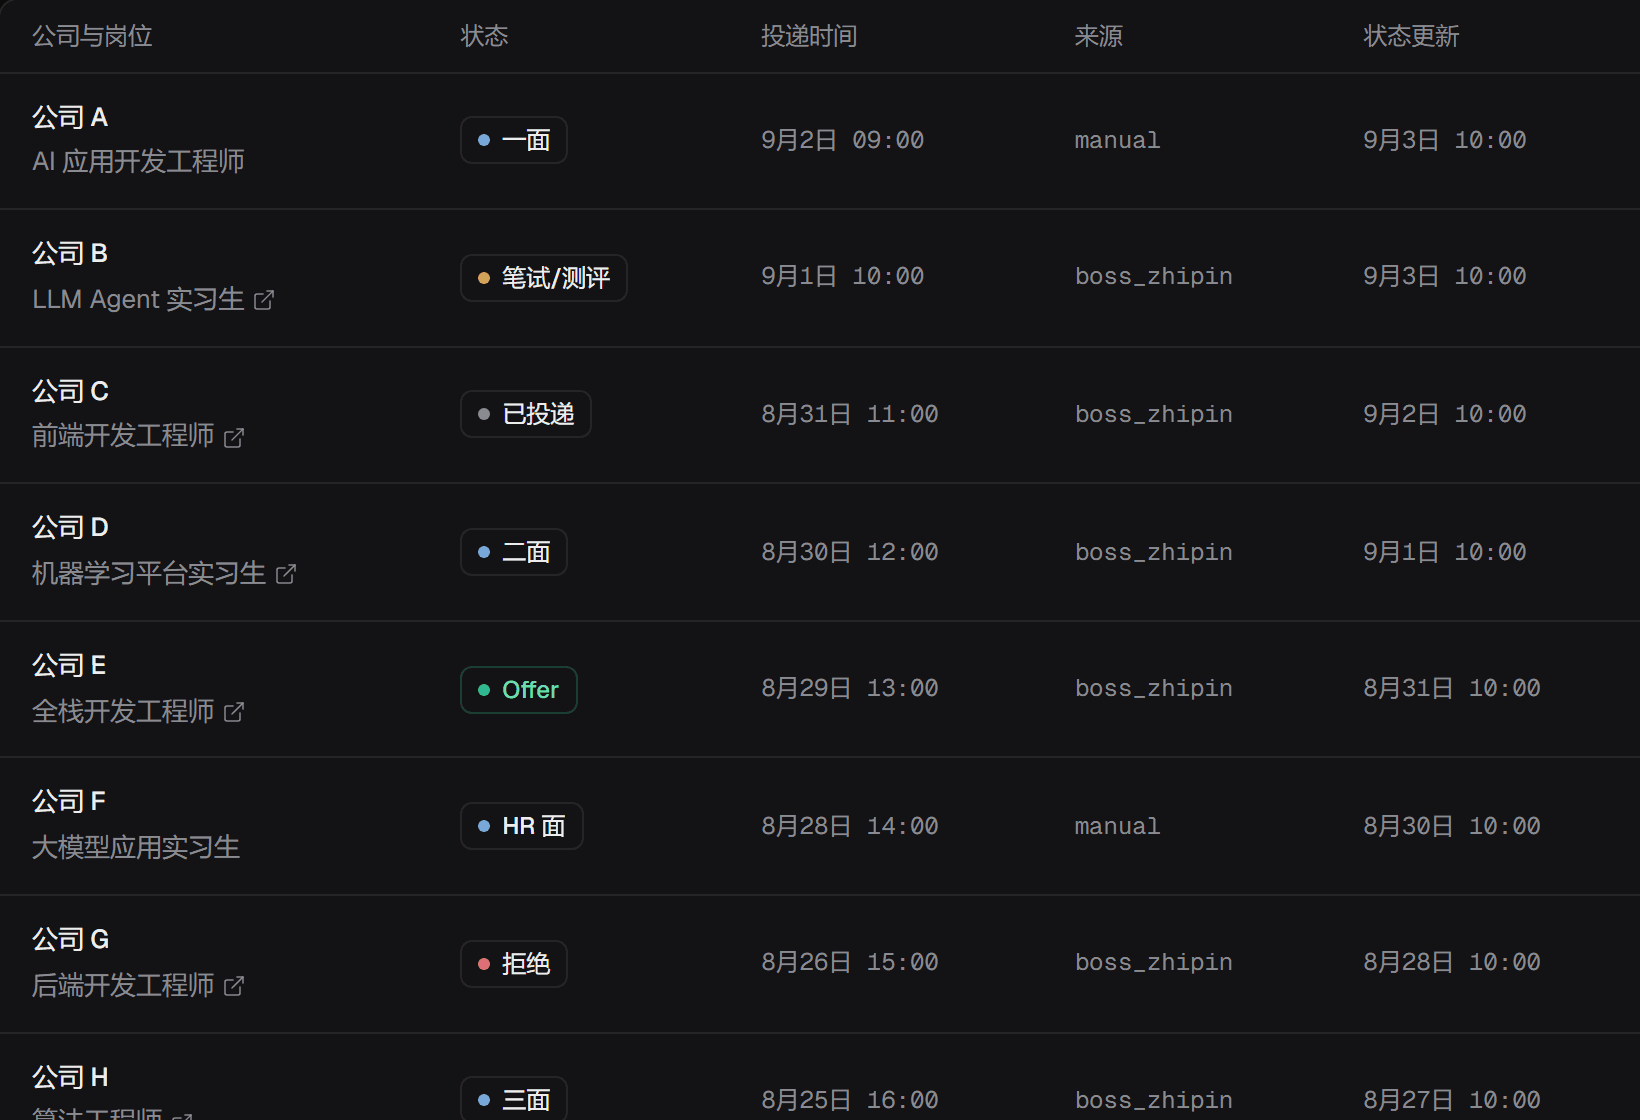Screen dimensions: 1640x1120
Task: Sort by the 状态更新 column header
Action: pyautogui.click(x=1411, y=36)
